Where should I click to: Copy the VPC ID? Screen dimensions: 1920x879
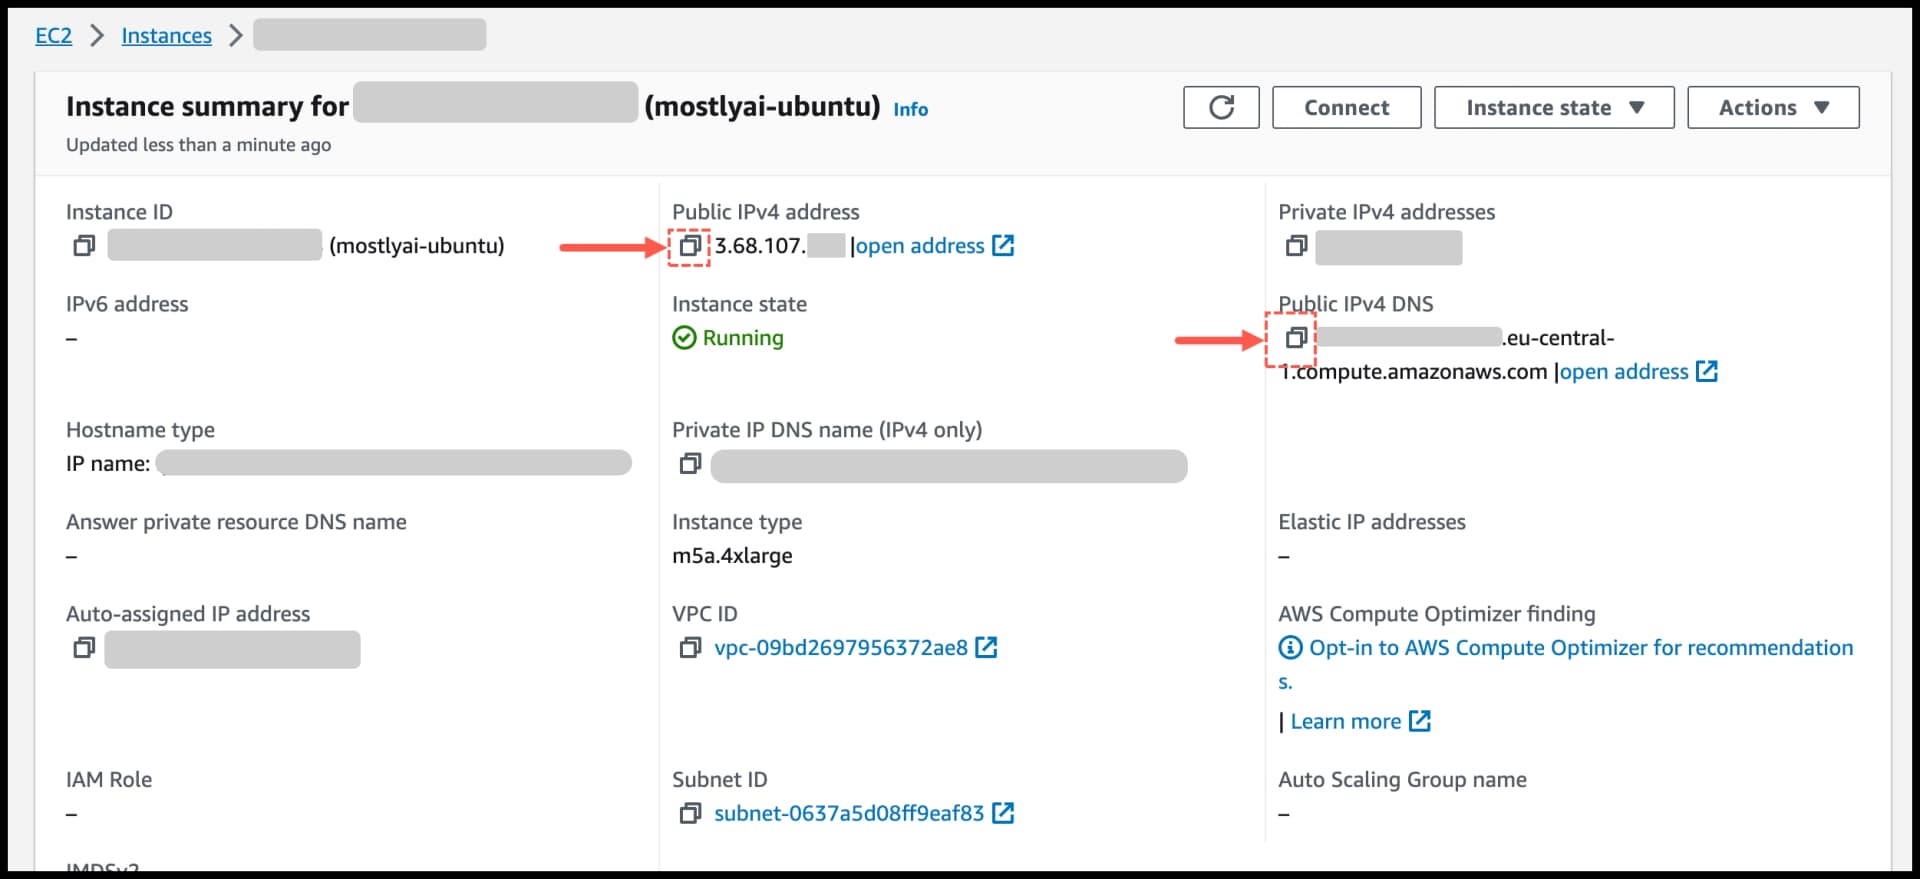pyautogui.click(x=689, y=648)
